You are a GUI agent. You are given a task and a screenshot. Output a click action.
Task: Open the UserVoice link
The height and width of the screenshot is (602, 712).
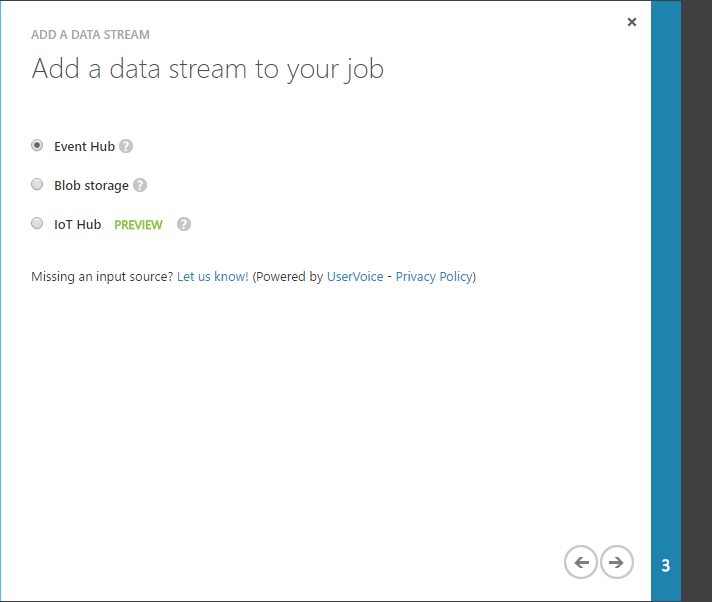tap(355, 276)
